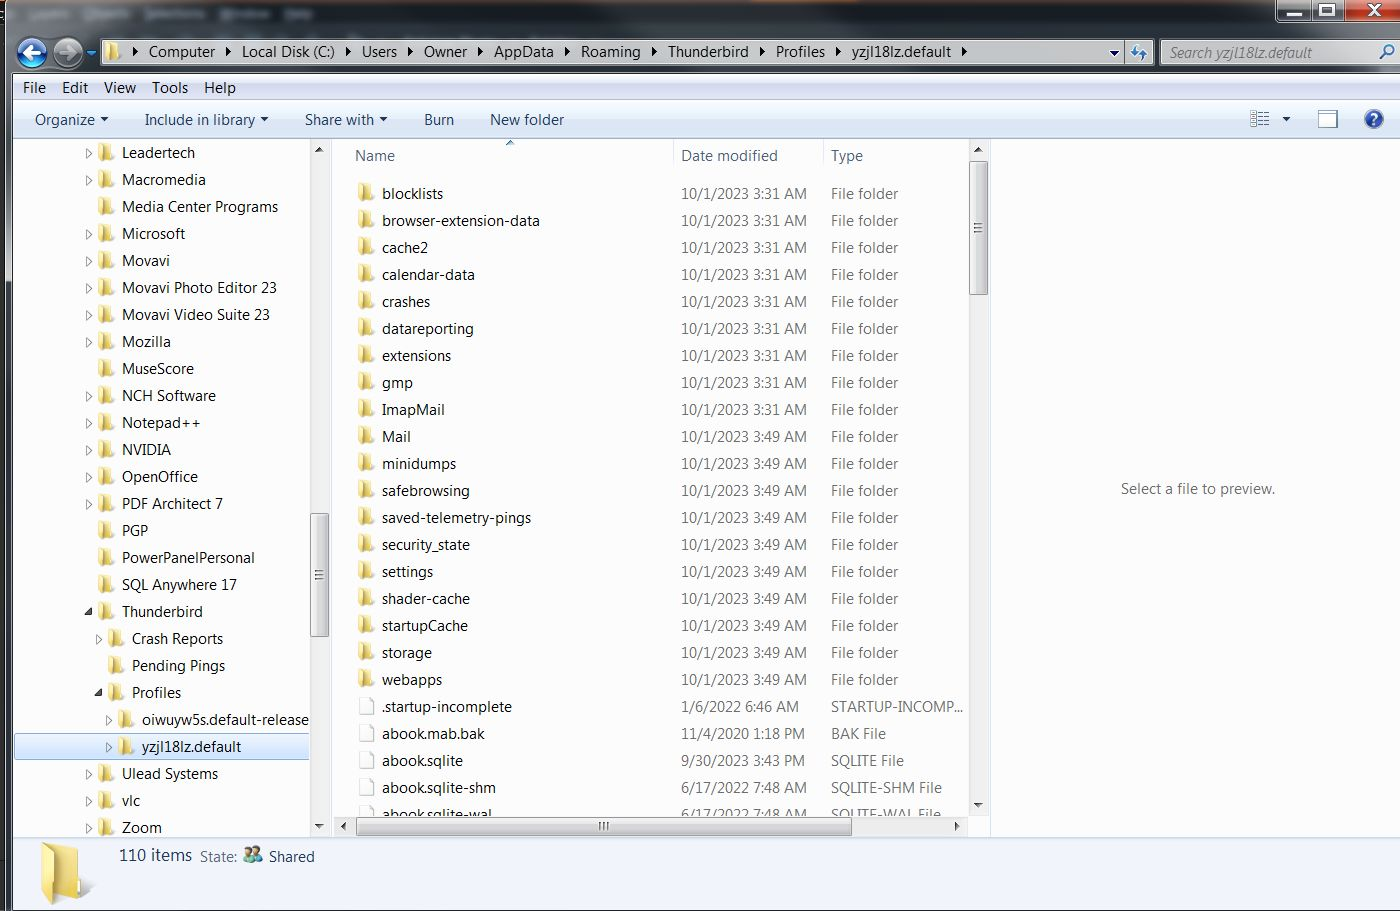The image size is (1400, 911).
Task: Select the abook.sqlite file icon
Action: coord(366,760)
